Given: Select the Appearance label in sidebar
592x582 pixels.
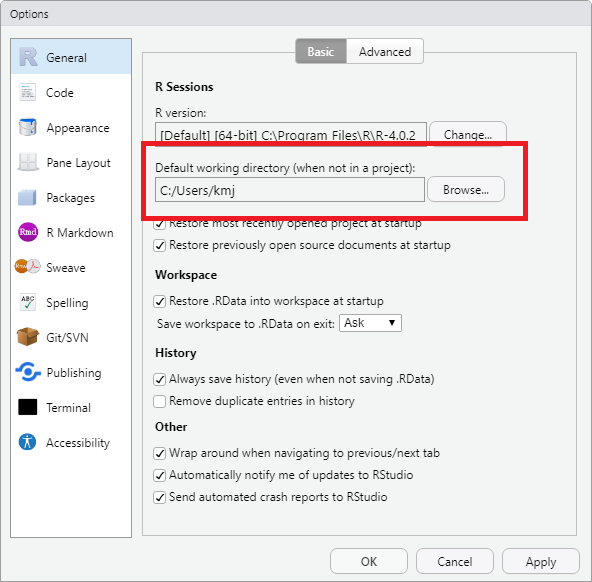Looking at the screenshot, I should tap(78, 128).
